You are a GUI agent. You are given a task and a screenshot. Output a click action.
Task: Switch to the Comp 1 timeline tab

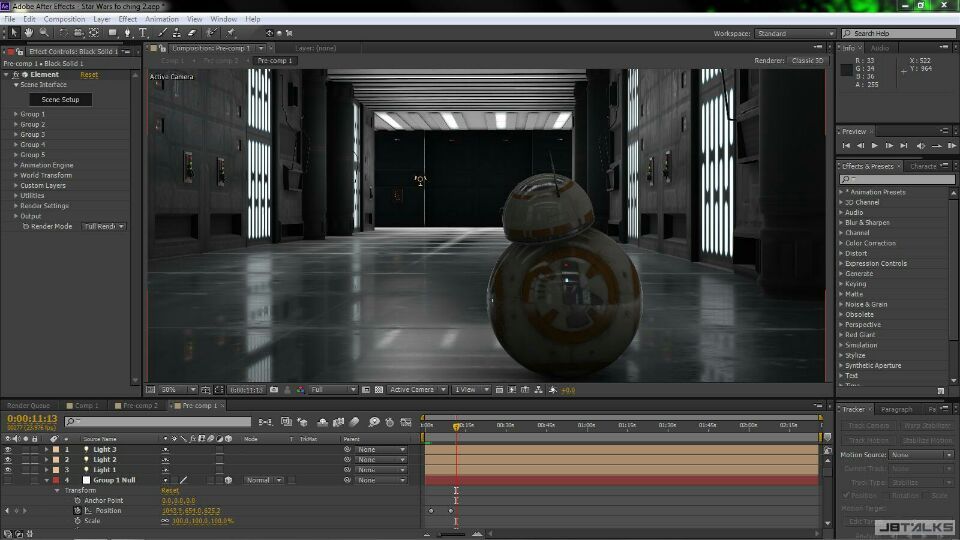tap(84, 405)
